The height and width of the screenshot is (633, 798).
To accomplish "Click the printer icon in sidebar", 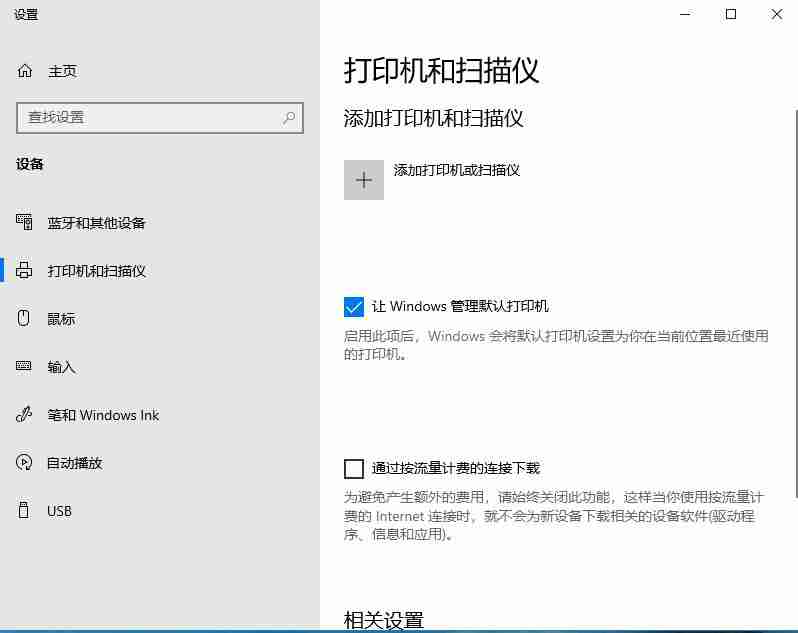I will pyautogui.click(x=24, y=270).
